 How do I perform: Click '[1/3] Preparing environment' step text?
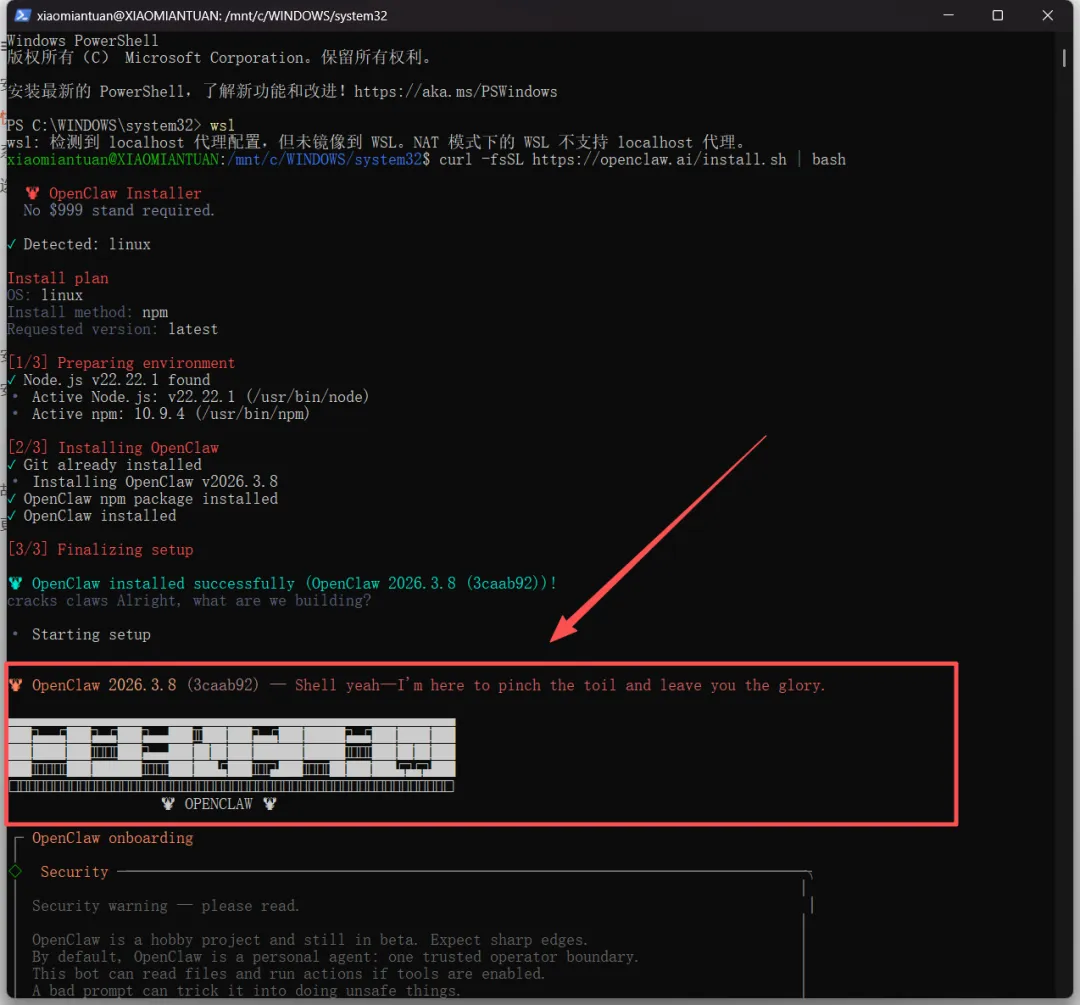point(121,363)
